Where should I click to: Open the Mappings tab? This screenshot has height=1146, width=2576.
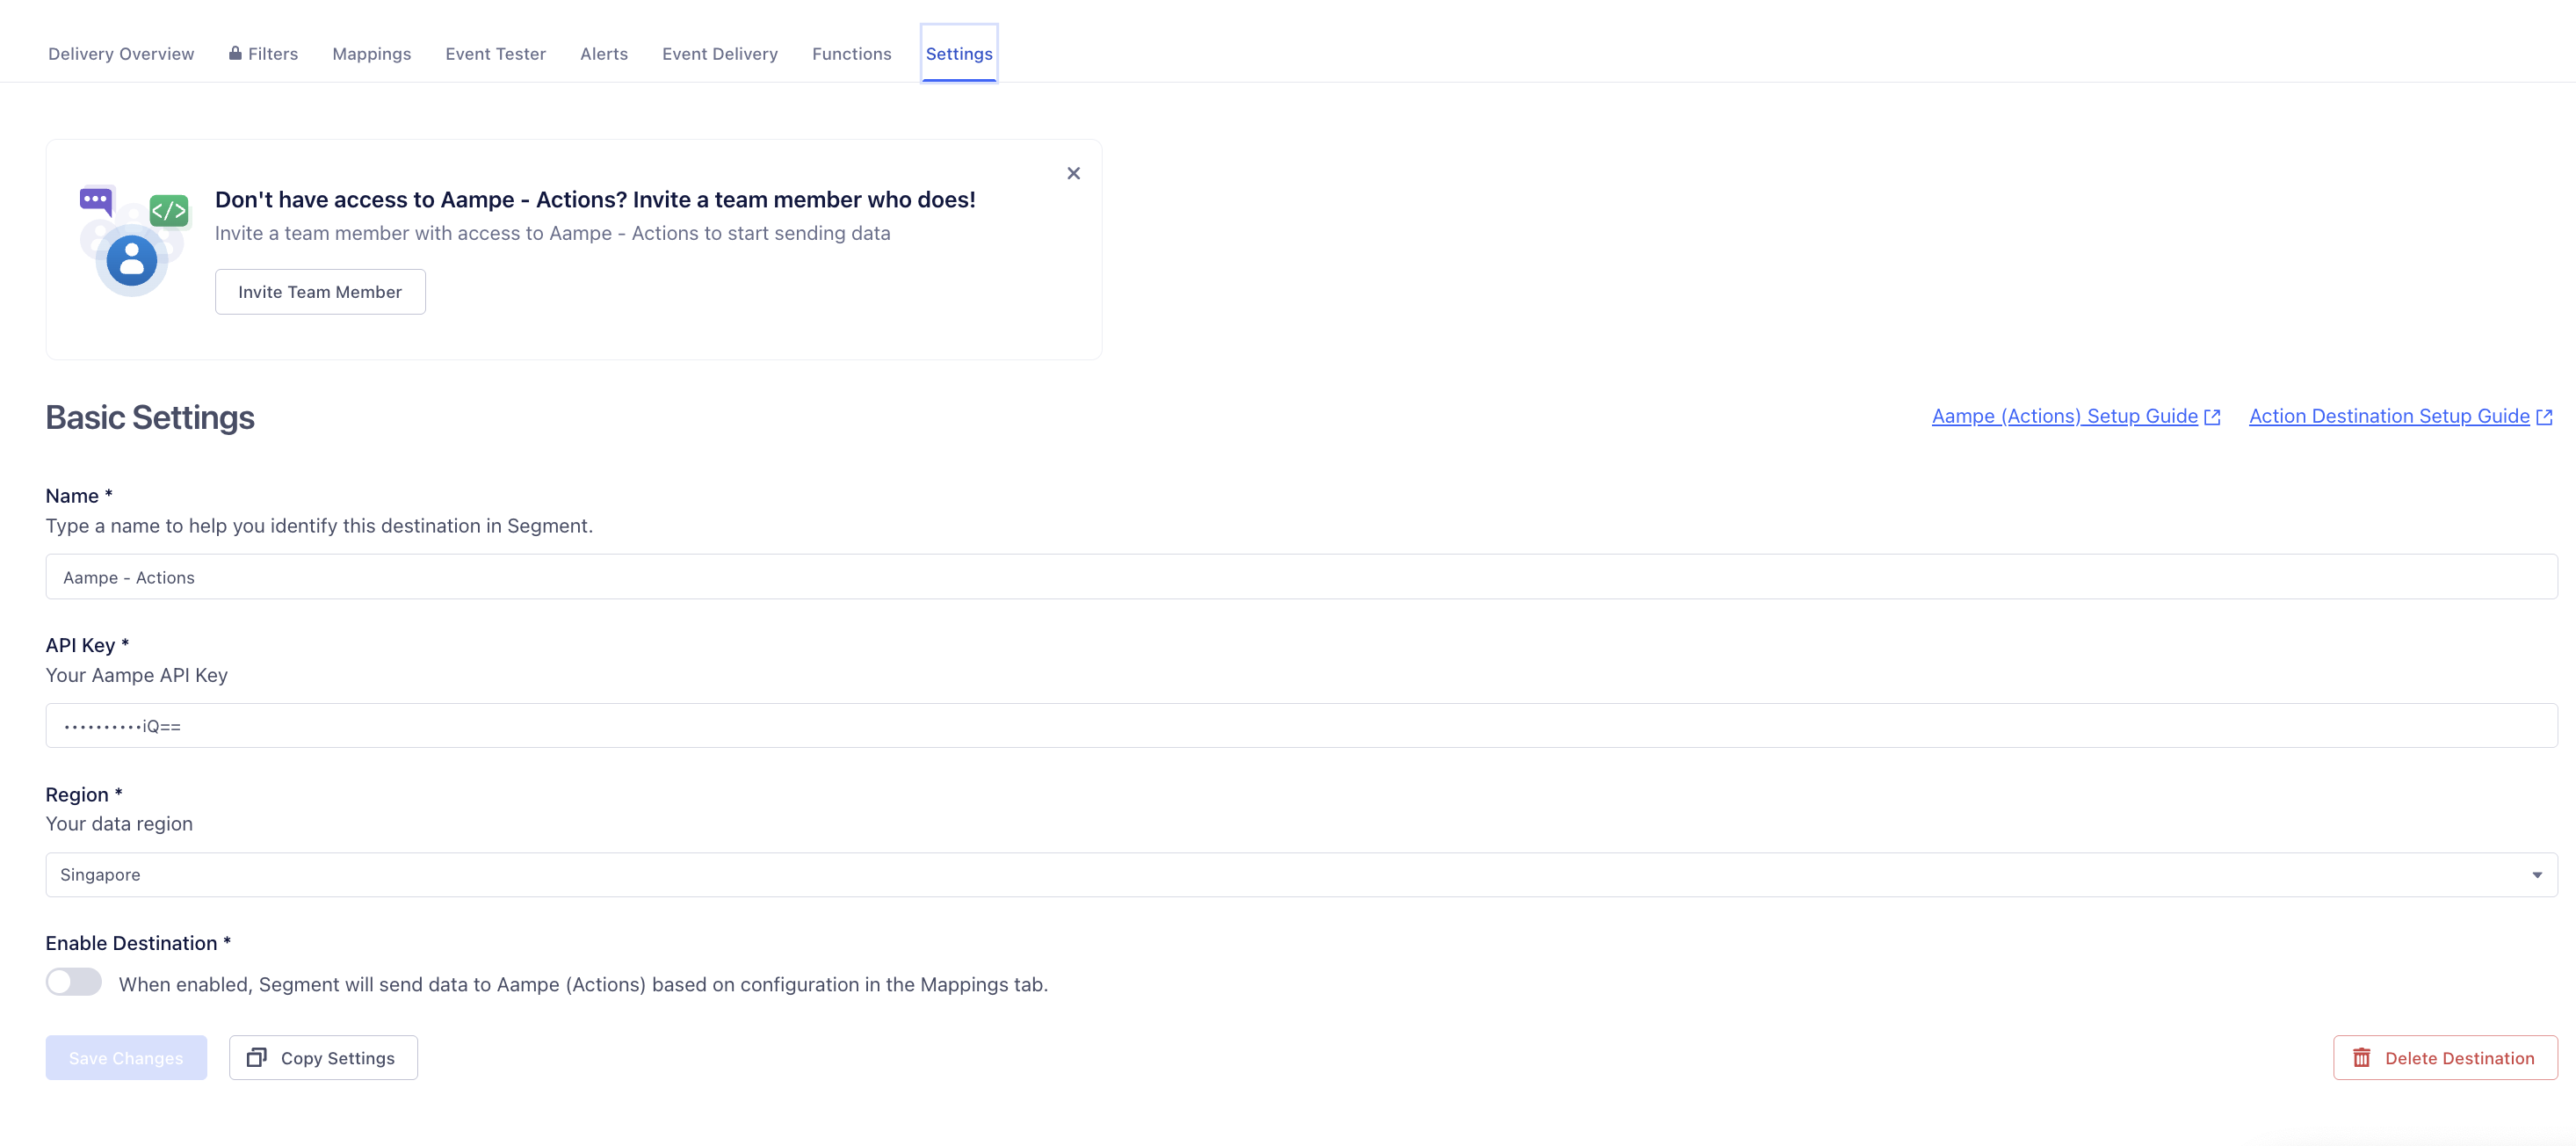click(371, 54)
